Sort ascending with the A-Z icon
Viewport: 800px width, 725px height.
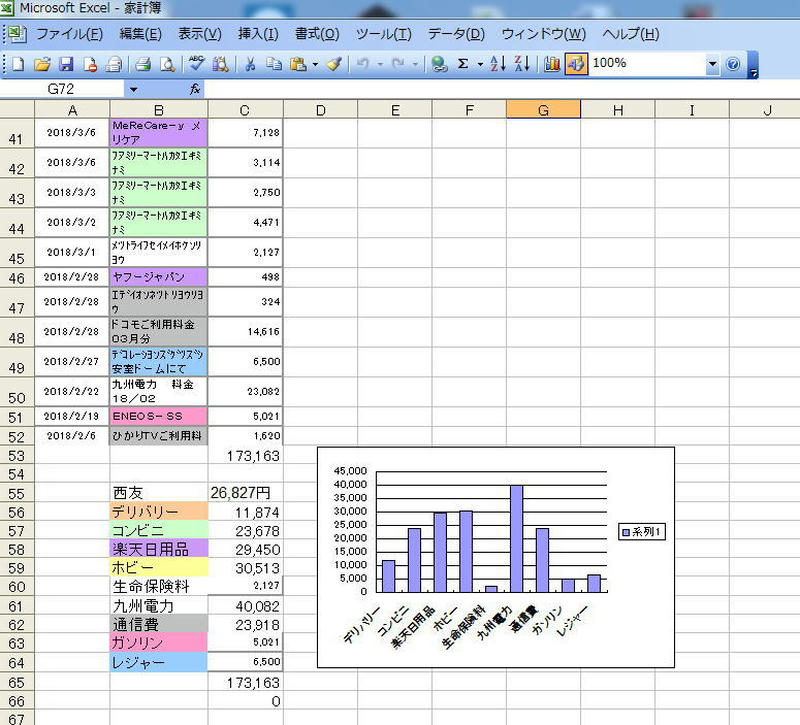497,64
